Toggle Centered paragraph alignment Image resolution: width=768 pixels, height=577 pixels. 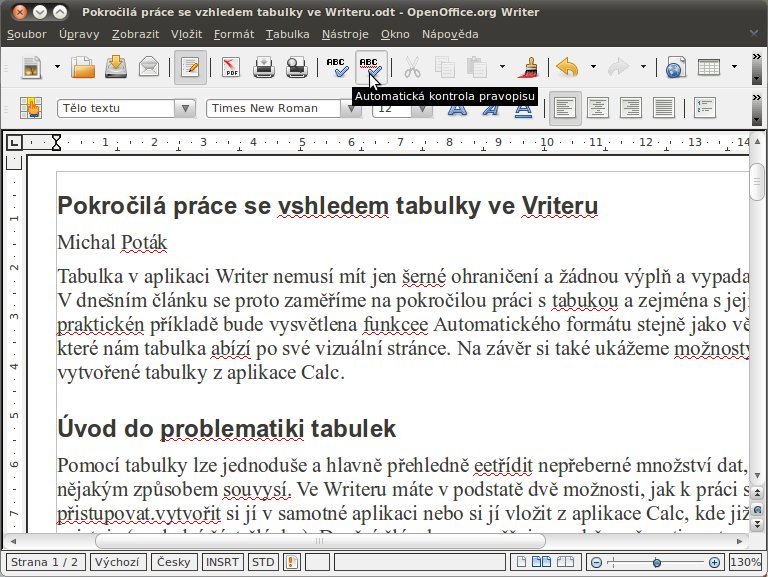[598, 108]
